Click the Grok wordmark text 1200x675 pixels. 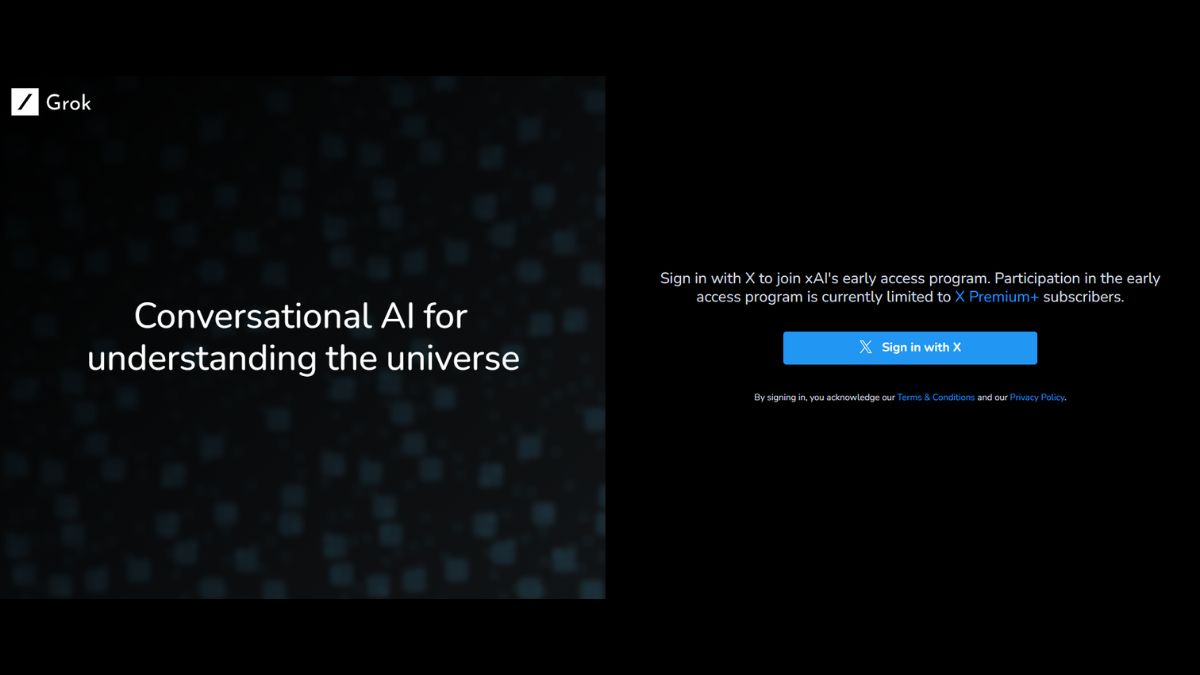point(68,102)
